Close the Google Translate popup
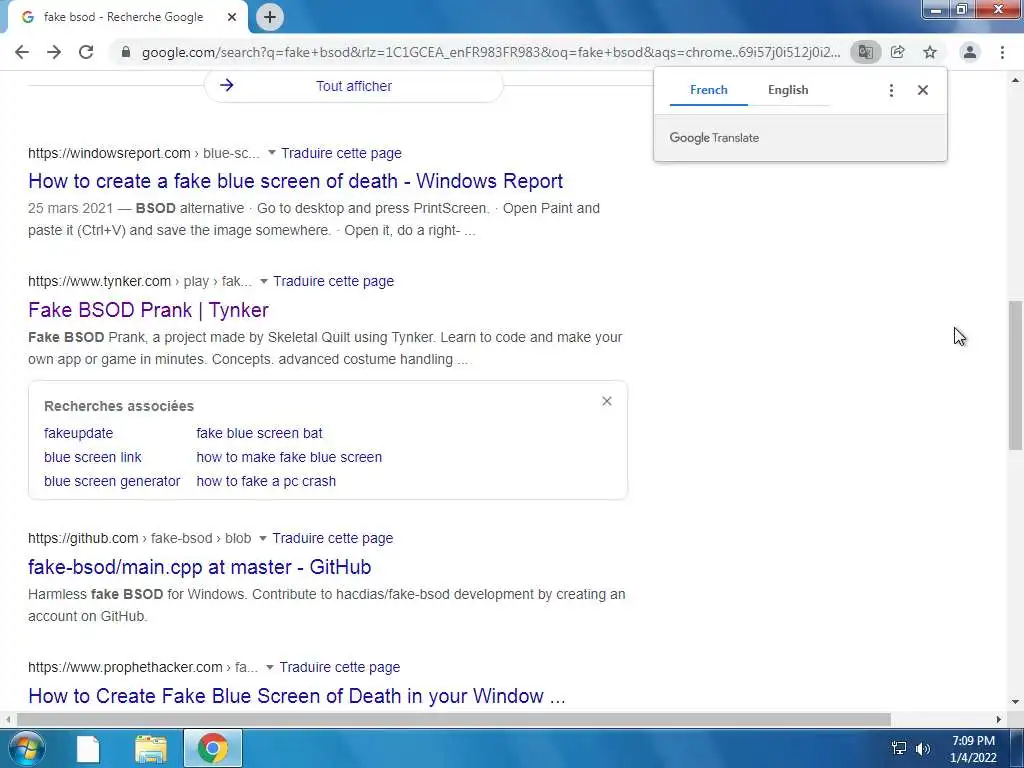The image size is (1024, 768). pos(923,90)
